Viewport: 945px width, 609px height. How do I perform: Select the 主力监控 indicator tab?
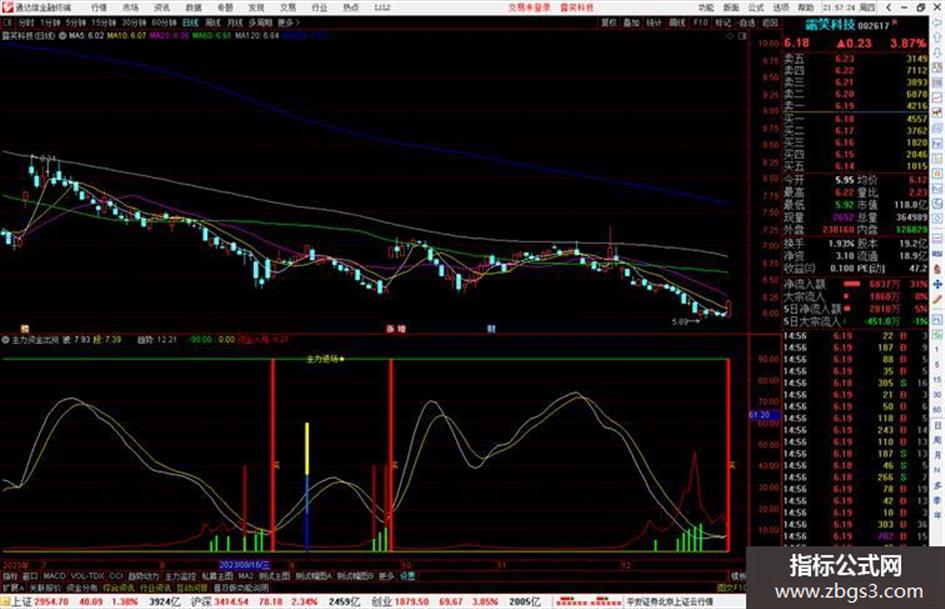180,576
